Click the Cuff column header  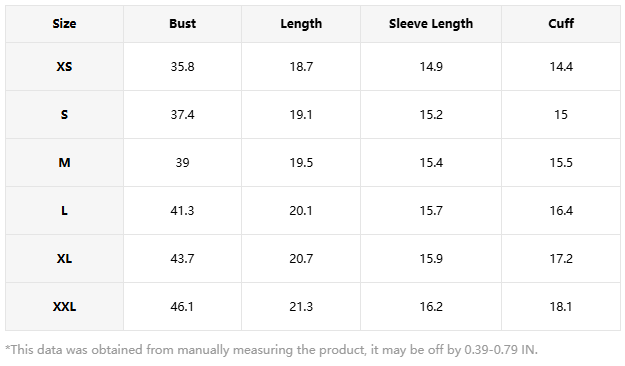561,24
